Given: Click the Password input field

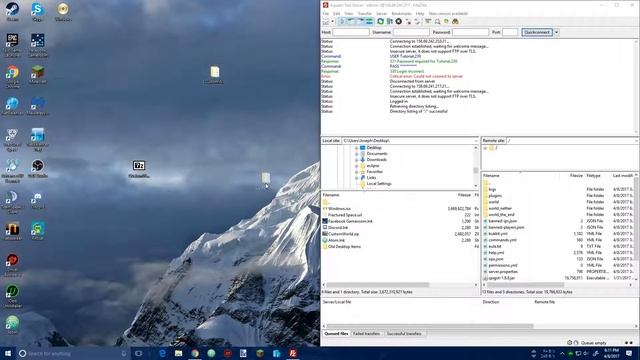Looking at the screenshot, I should pyautogui.click(x=470, y=32).
